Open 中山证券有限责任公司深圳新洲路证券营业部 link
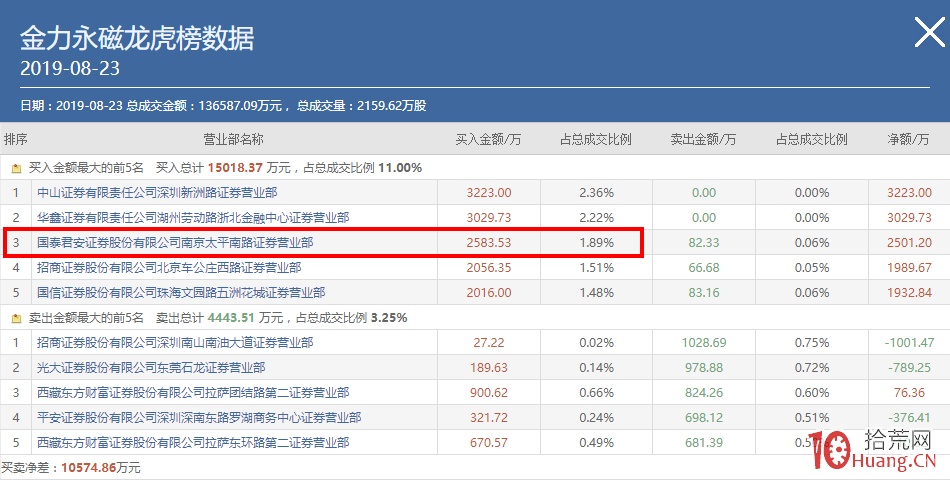This screenshot has width=950, height=480. point(157,193)
